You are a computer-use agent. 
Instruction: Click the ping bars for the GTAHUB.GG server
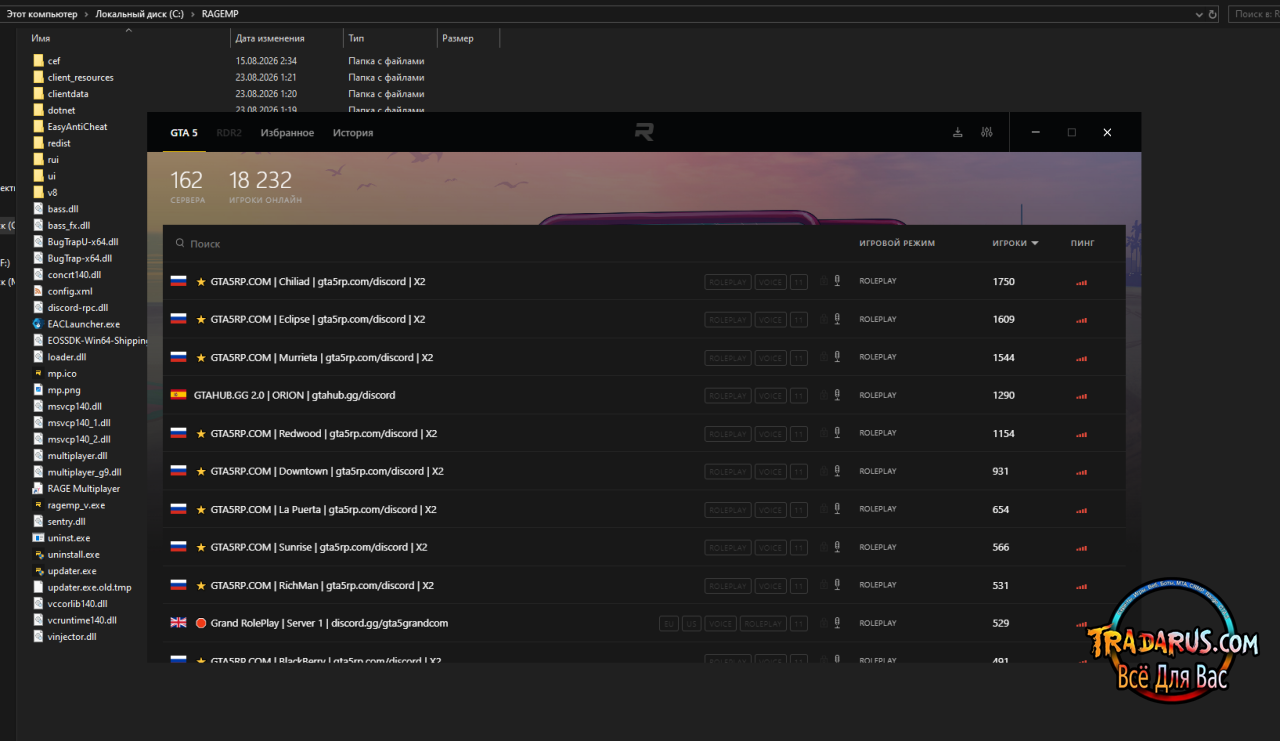[1081, 396]
